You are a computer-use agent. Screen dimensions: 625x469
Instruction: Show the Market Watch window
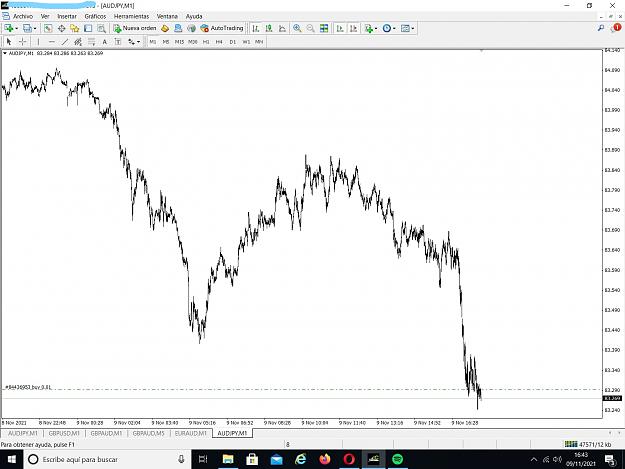[48, 28]
